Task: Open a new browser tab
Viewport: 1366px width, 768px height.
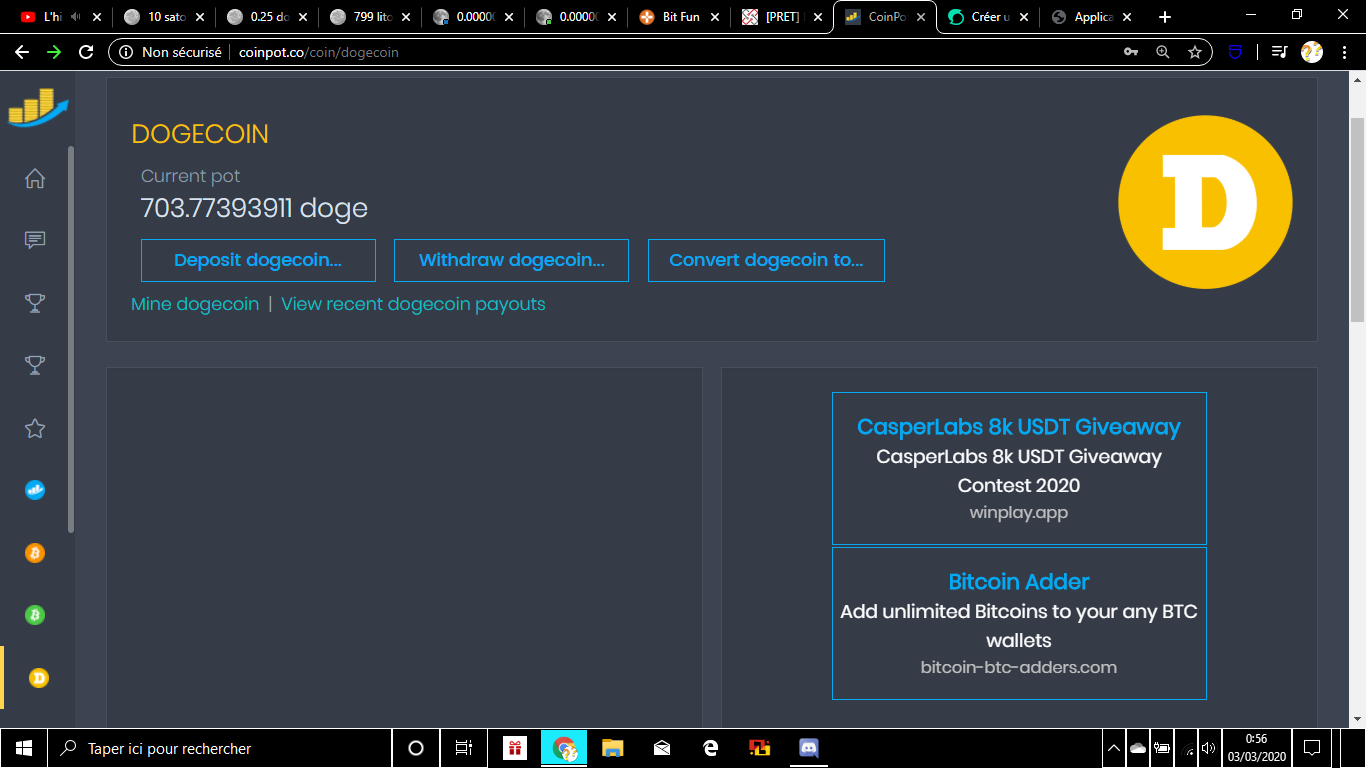Action: [1165, 17]
